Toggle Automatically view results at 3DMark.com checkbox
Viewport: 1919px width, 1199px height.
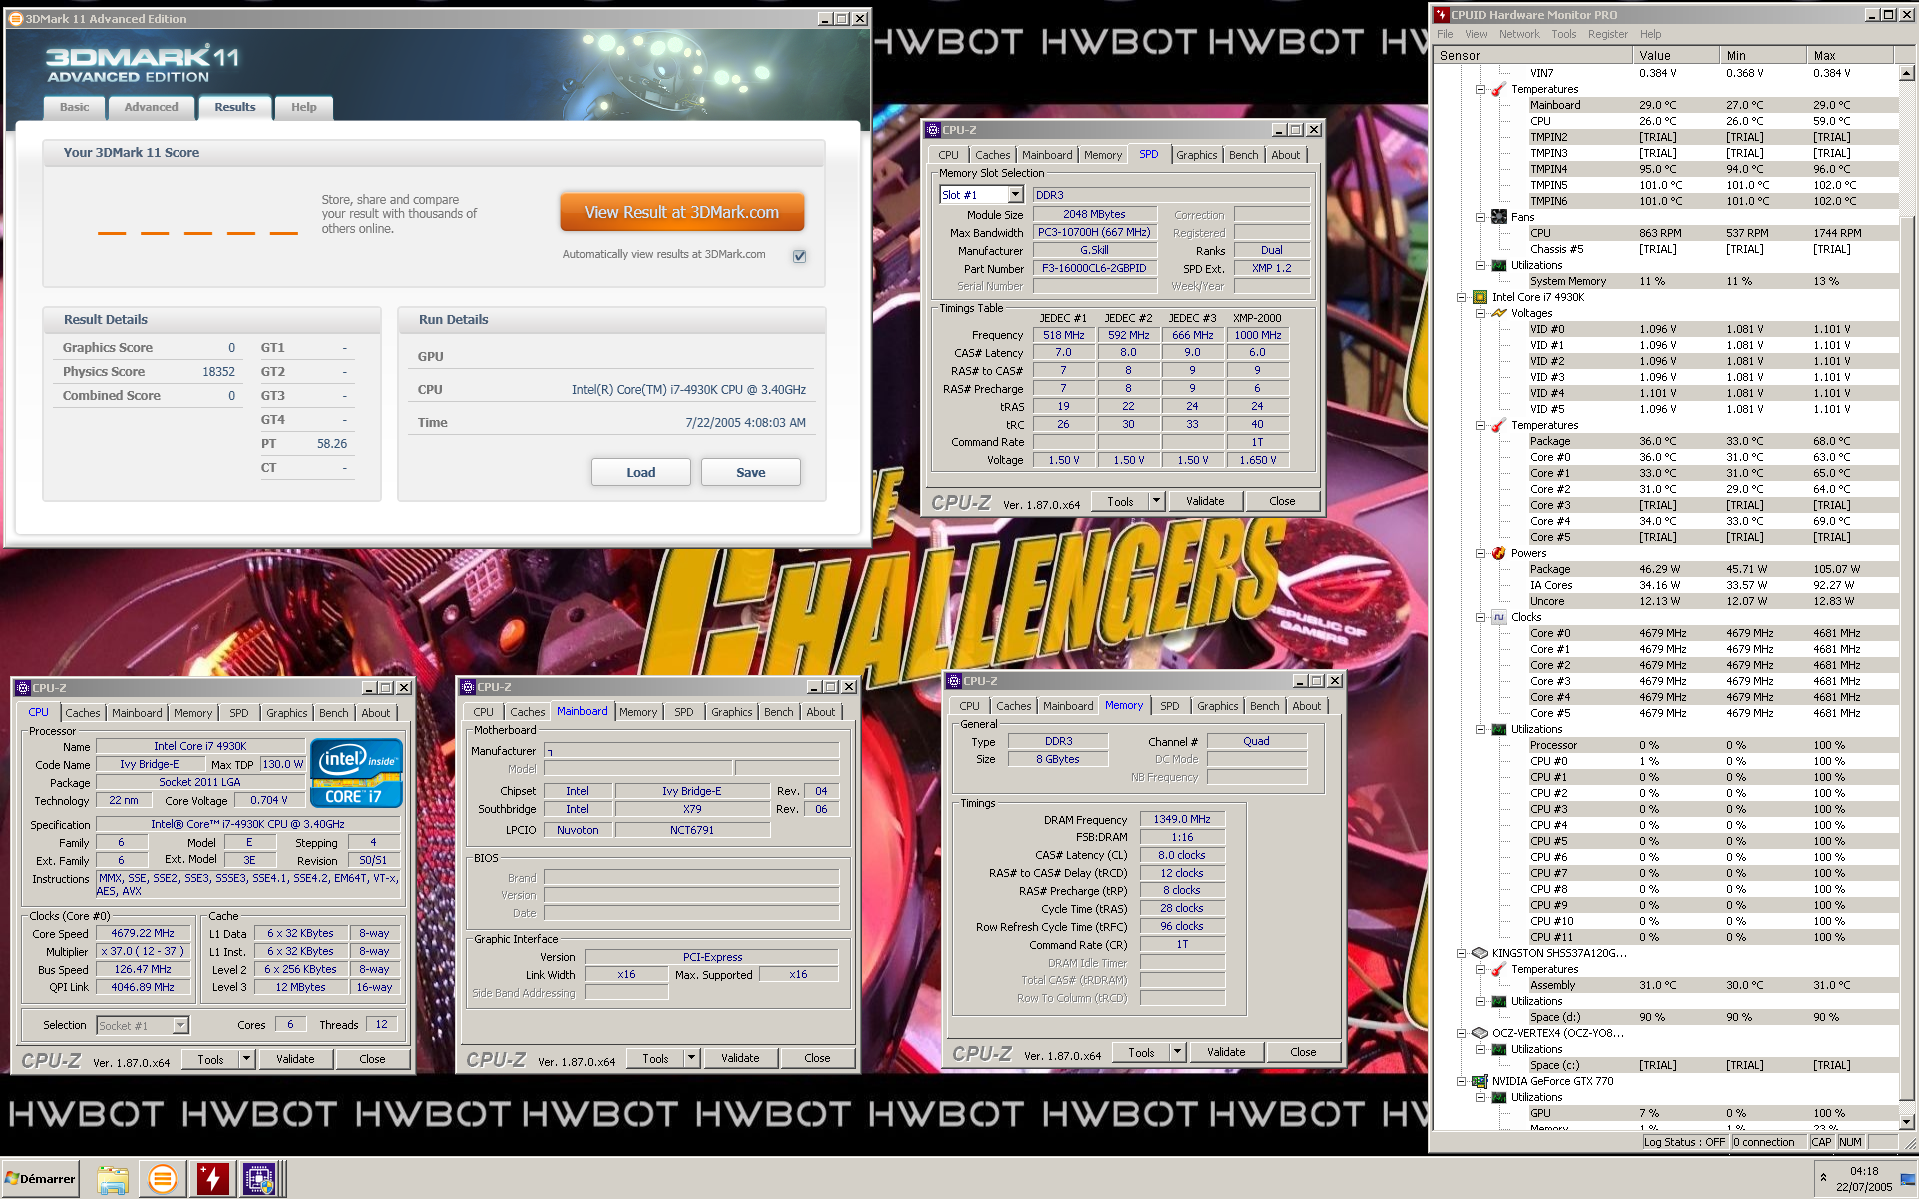pos(800,256)
